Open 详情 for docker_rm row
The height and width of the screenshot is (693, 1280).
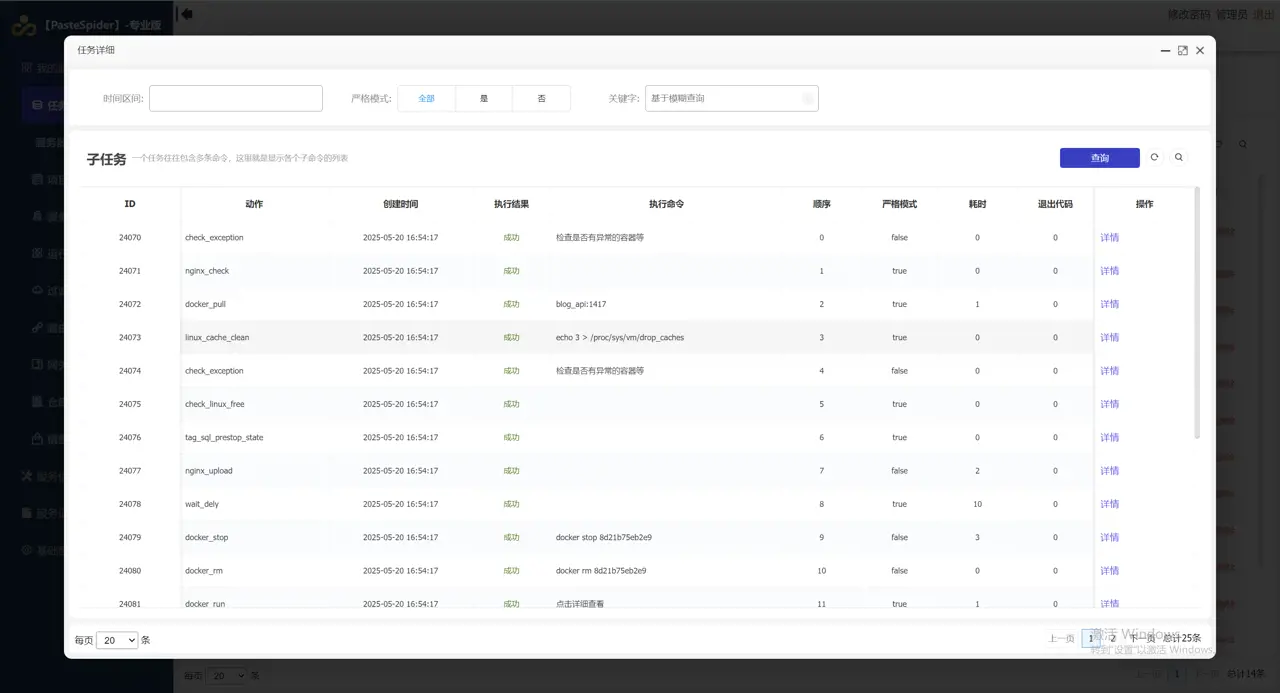click(1110, 571)
